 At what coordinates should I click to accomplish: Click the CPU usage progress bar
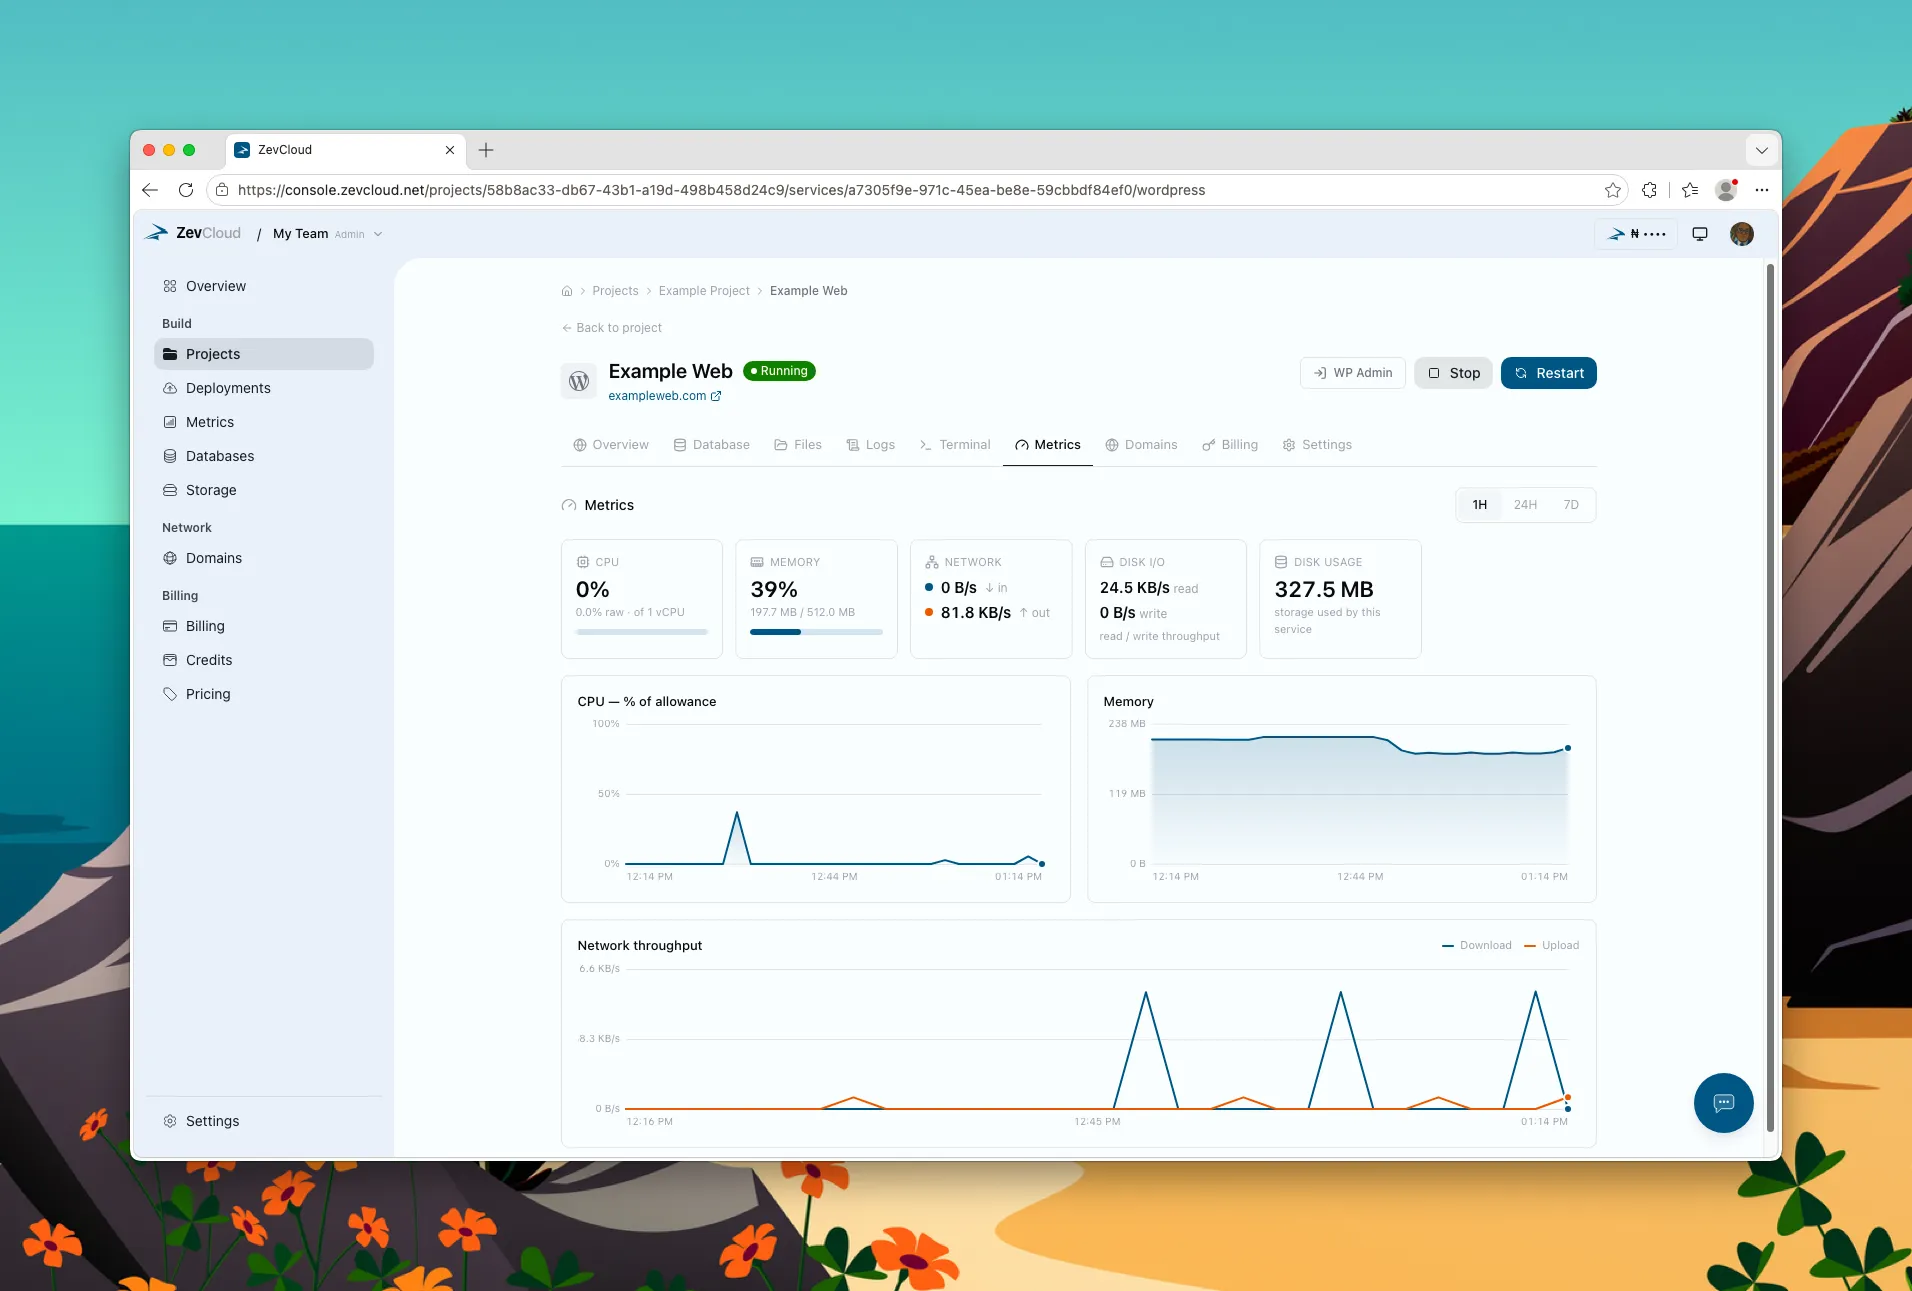point(642,632)
